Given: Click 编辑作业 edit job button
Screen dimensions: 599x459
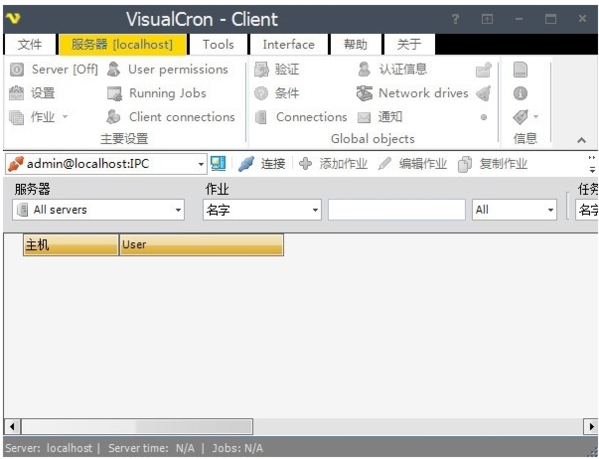Looking at the screenshot, I should point(413,164).
